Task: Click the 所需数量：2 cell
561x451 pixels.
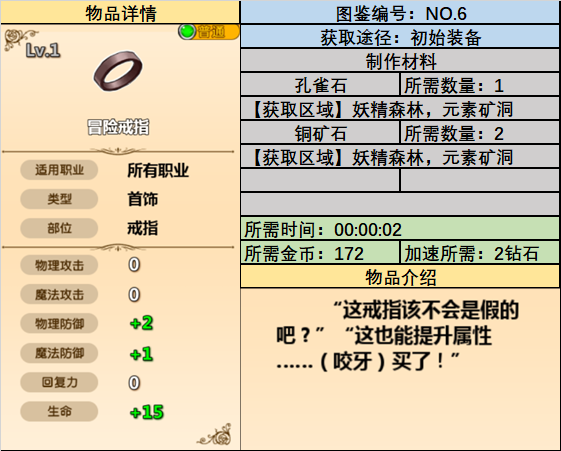Action: [480, 133]
